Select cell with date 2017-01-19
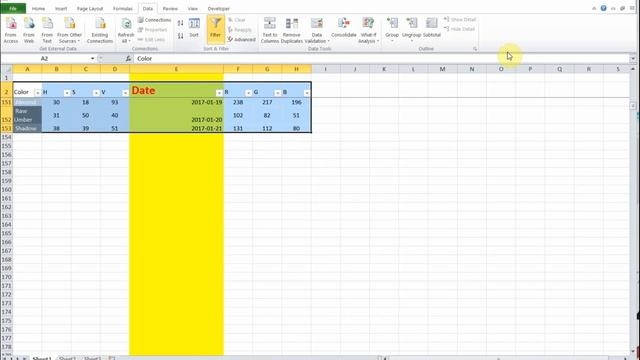Image resolution: width=640 pixels, height=360 pixels. (x=176, y=102)
